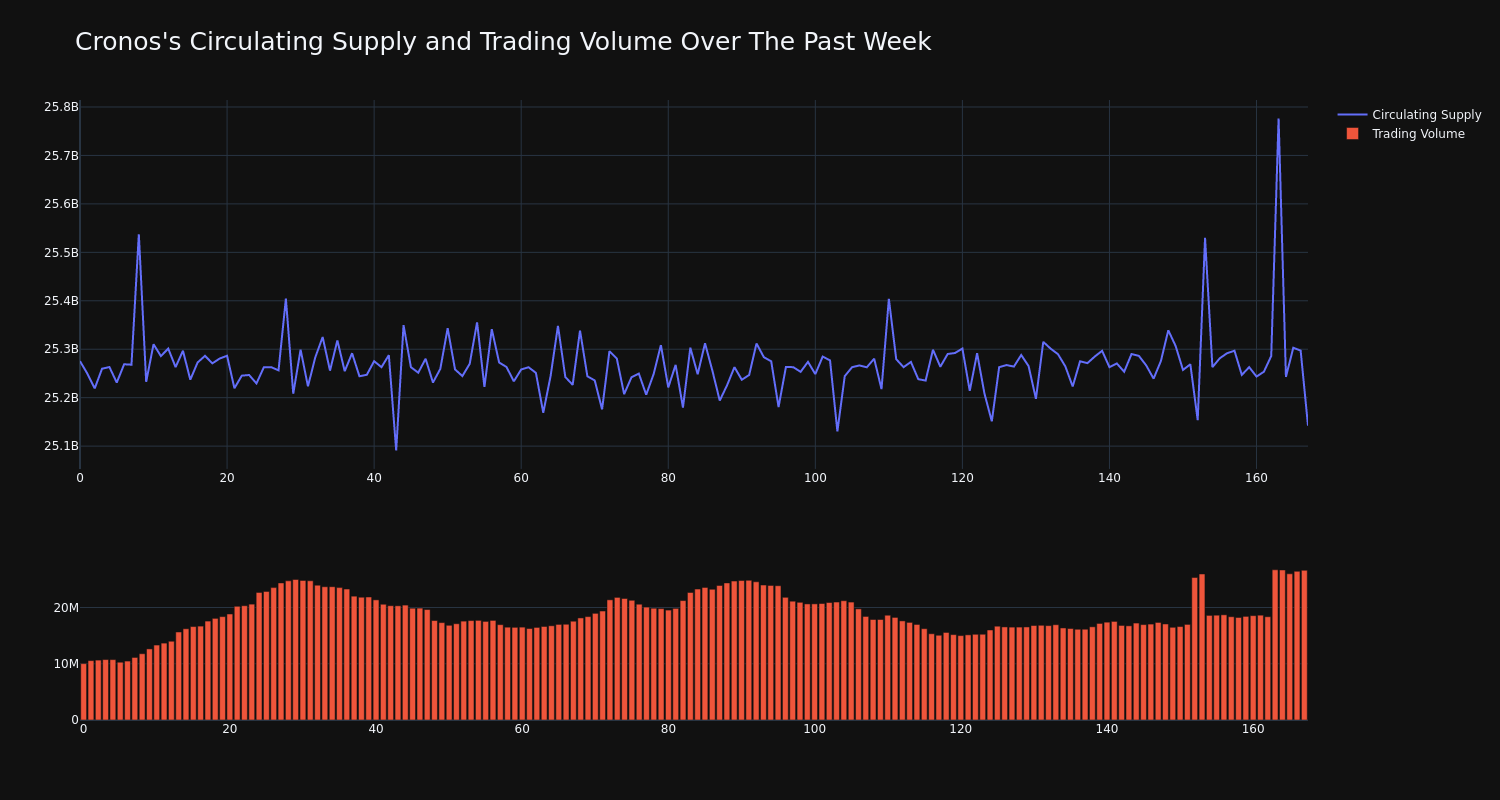Viewport: 1500px width, 800px height.
Task: Click the tall volume bar near 153
Action: tap(1202, 647)
